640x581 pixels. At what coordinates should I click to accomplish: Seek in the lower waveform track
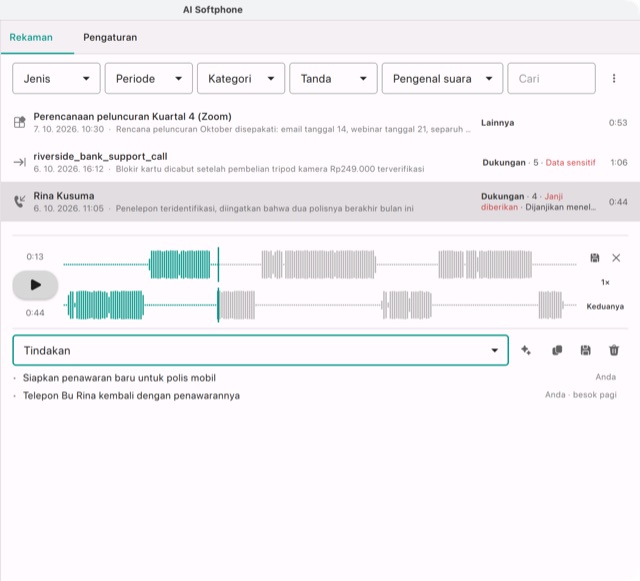pos(320,305)
